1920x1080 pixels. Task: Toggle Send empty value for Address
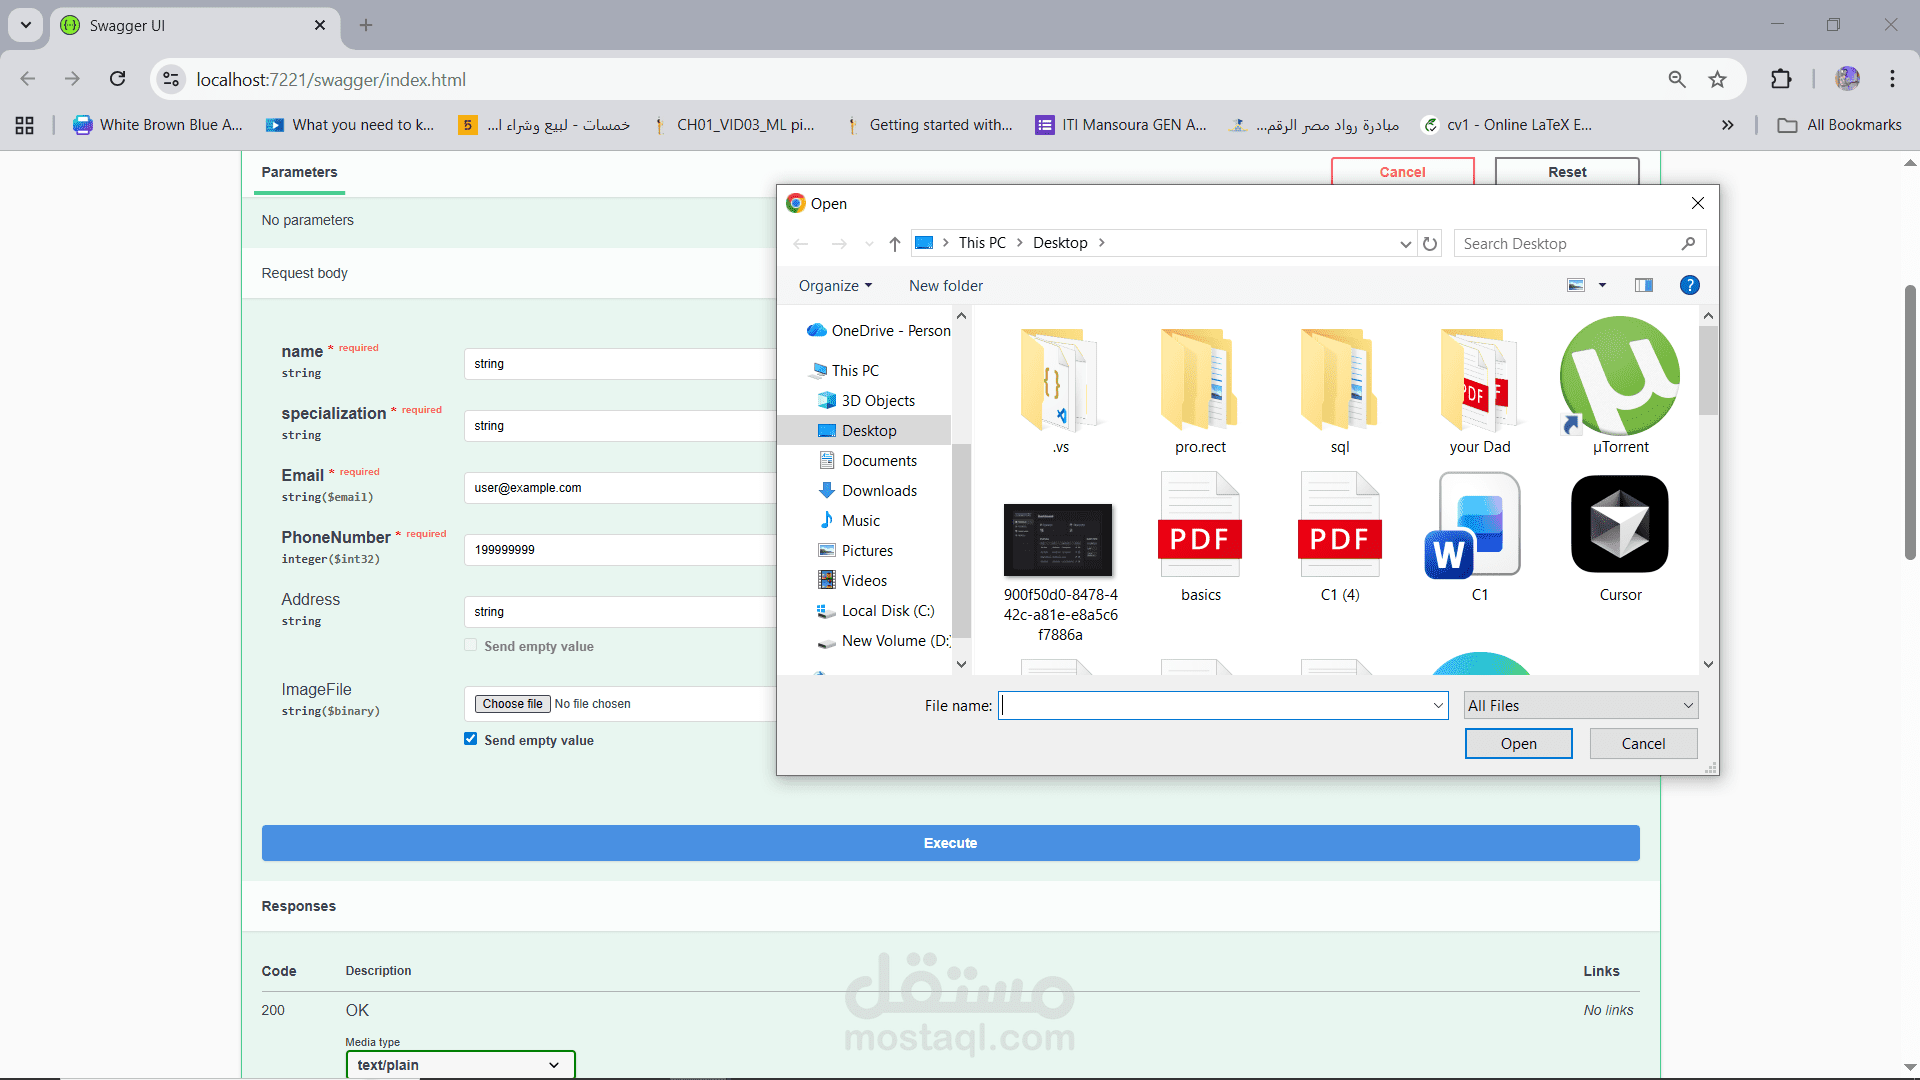tap(470, 645)
